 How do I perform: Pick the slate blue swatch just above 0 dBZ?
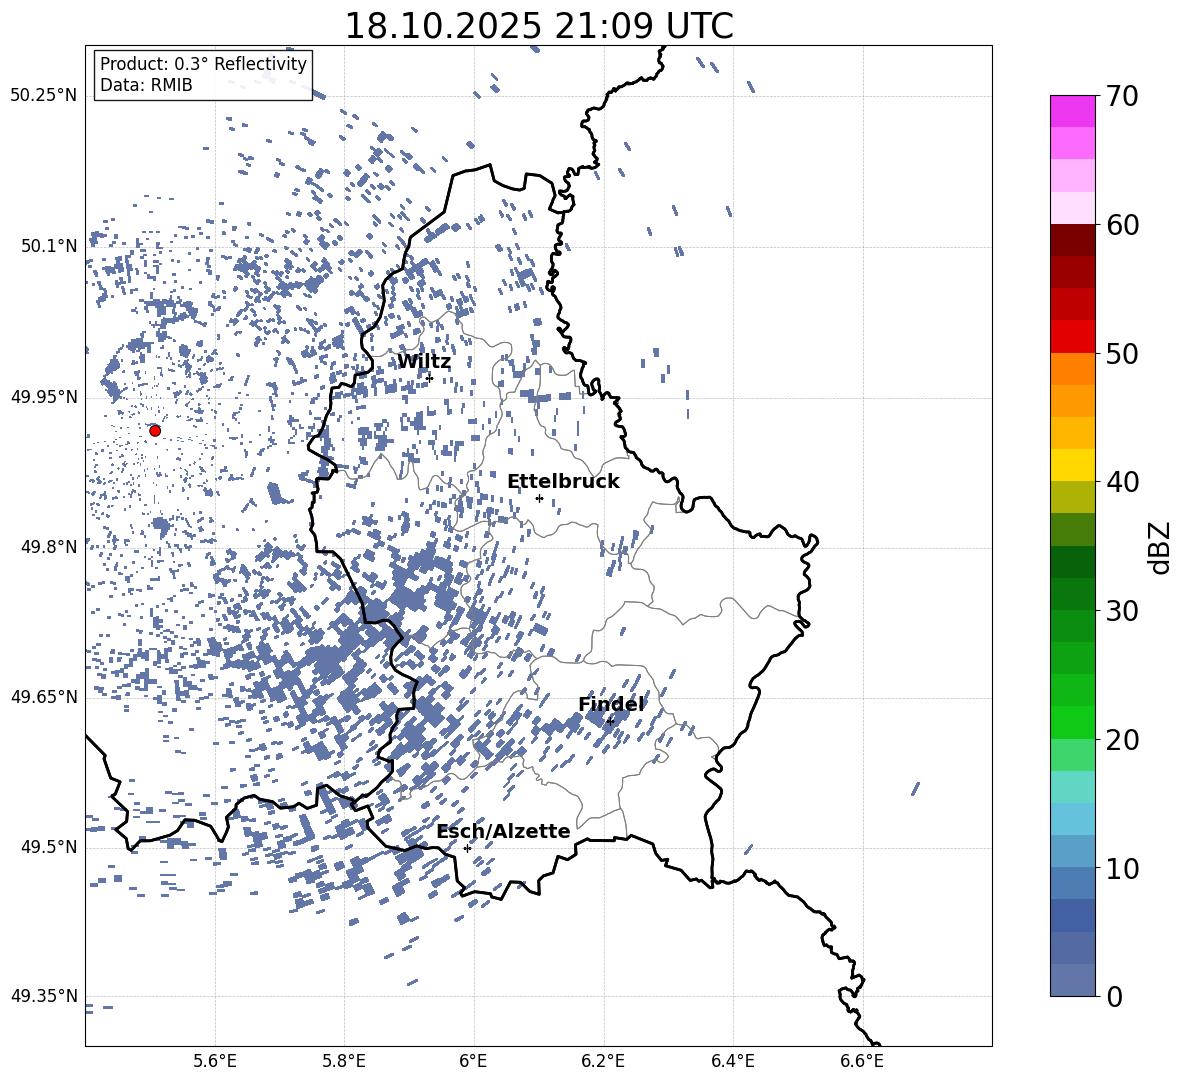(1073, 980)
